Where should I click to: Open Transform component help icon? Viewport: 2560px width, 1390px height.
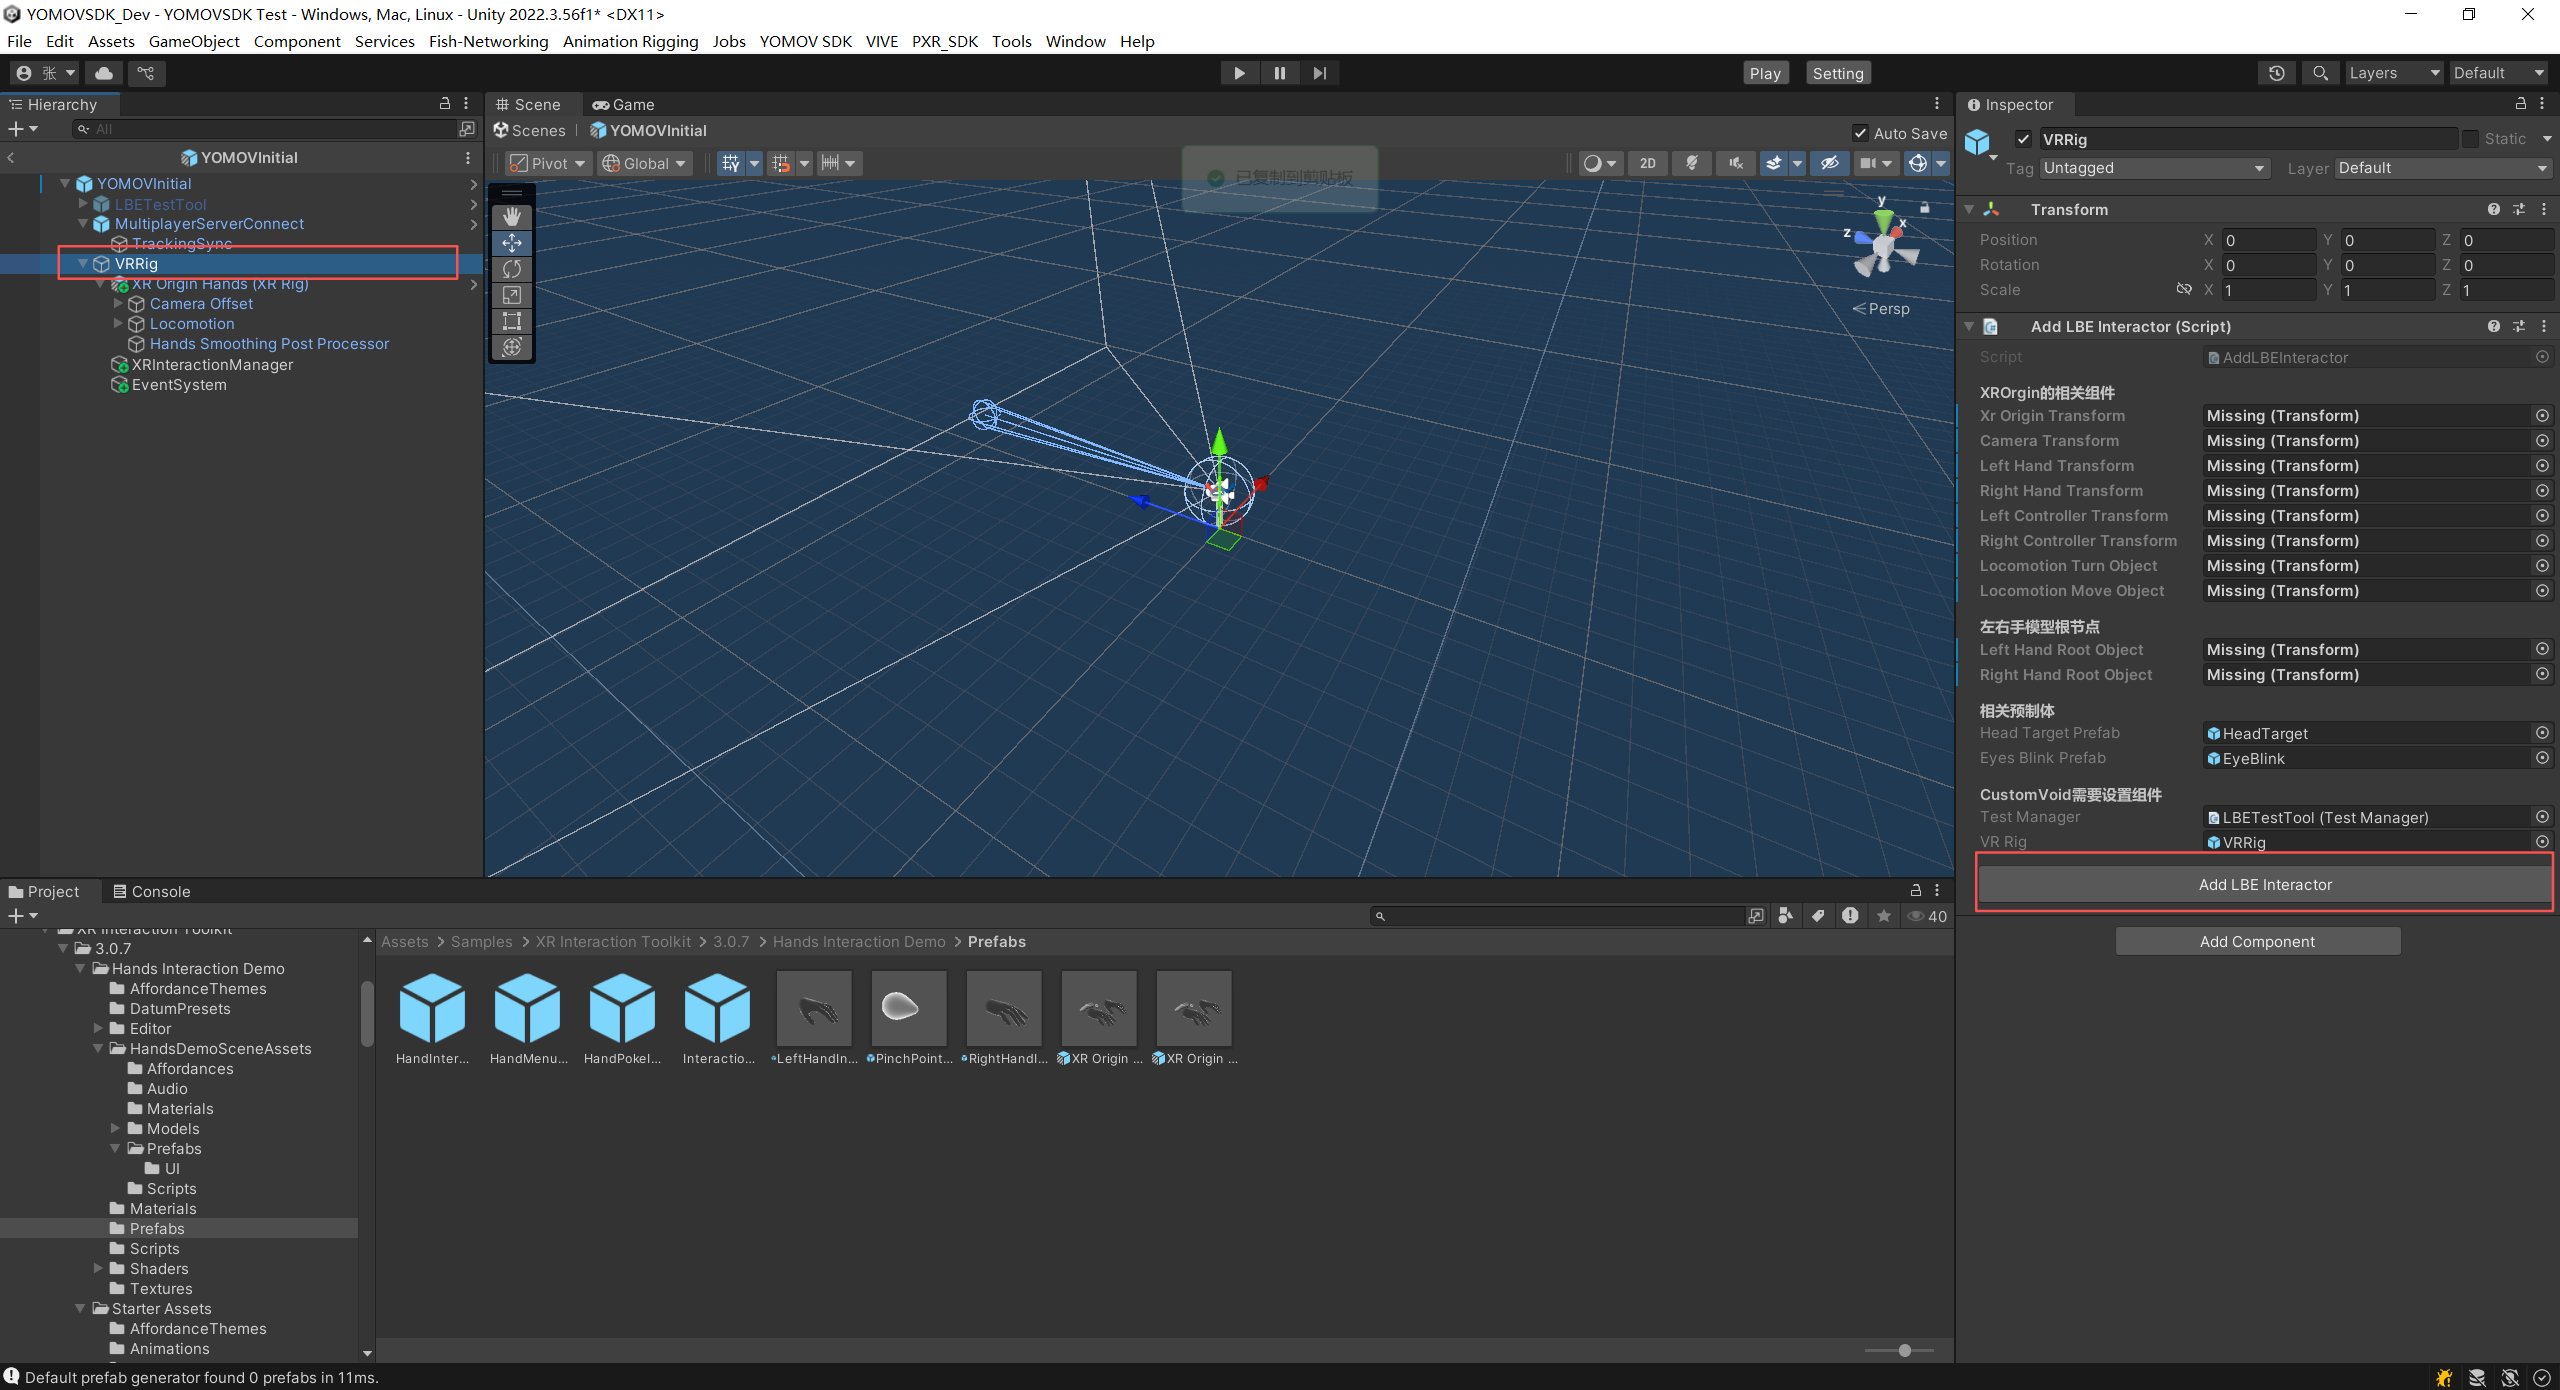pyautogui.click(x=2494, y=209)
